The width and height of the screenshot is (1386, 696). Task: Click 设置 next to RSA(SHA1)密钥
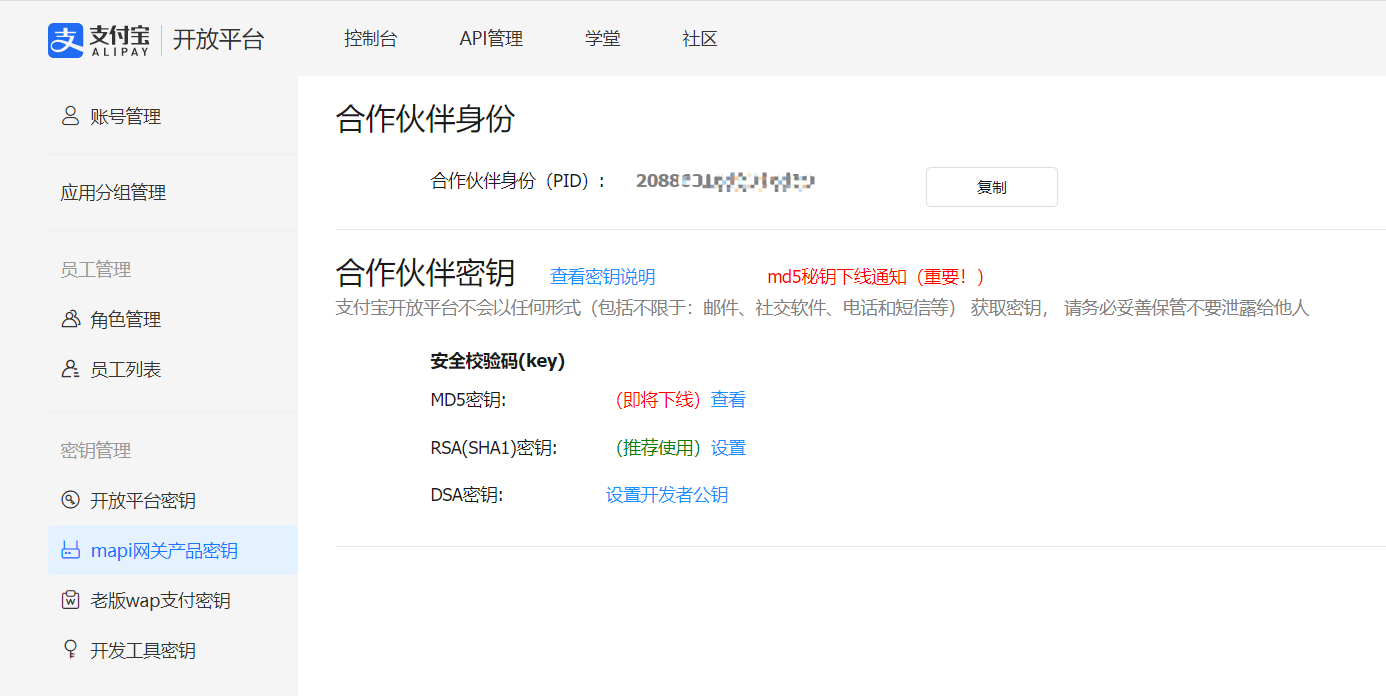(x=728, y=448)
